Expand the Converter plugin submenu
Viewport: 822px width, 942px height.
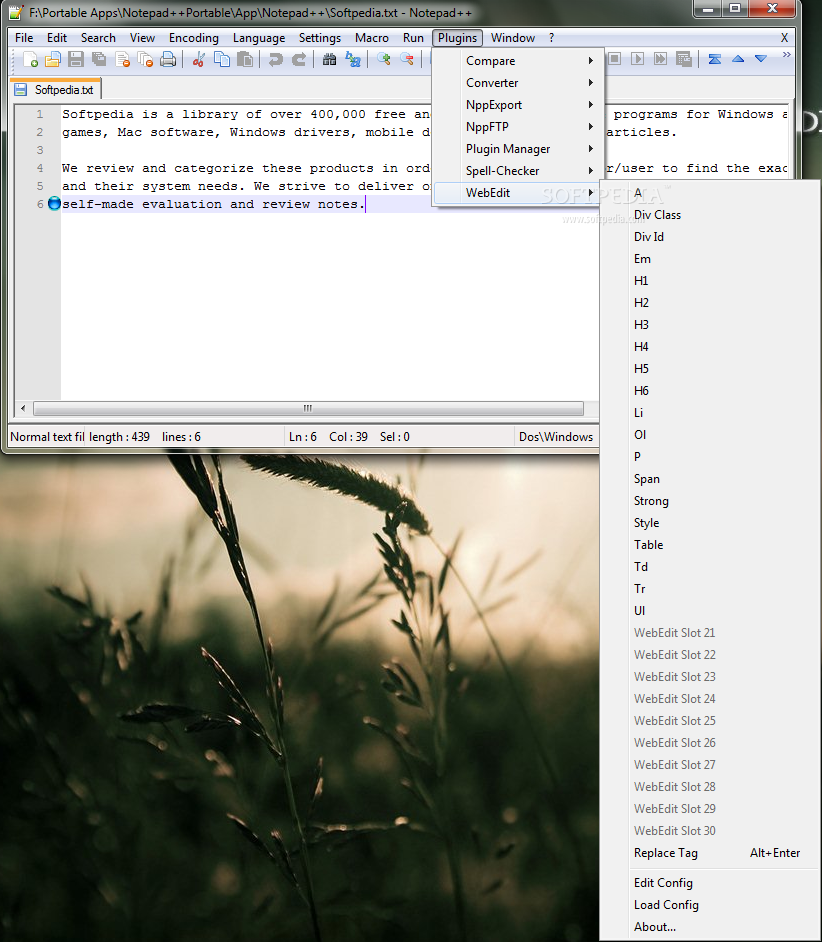point(518,83)
